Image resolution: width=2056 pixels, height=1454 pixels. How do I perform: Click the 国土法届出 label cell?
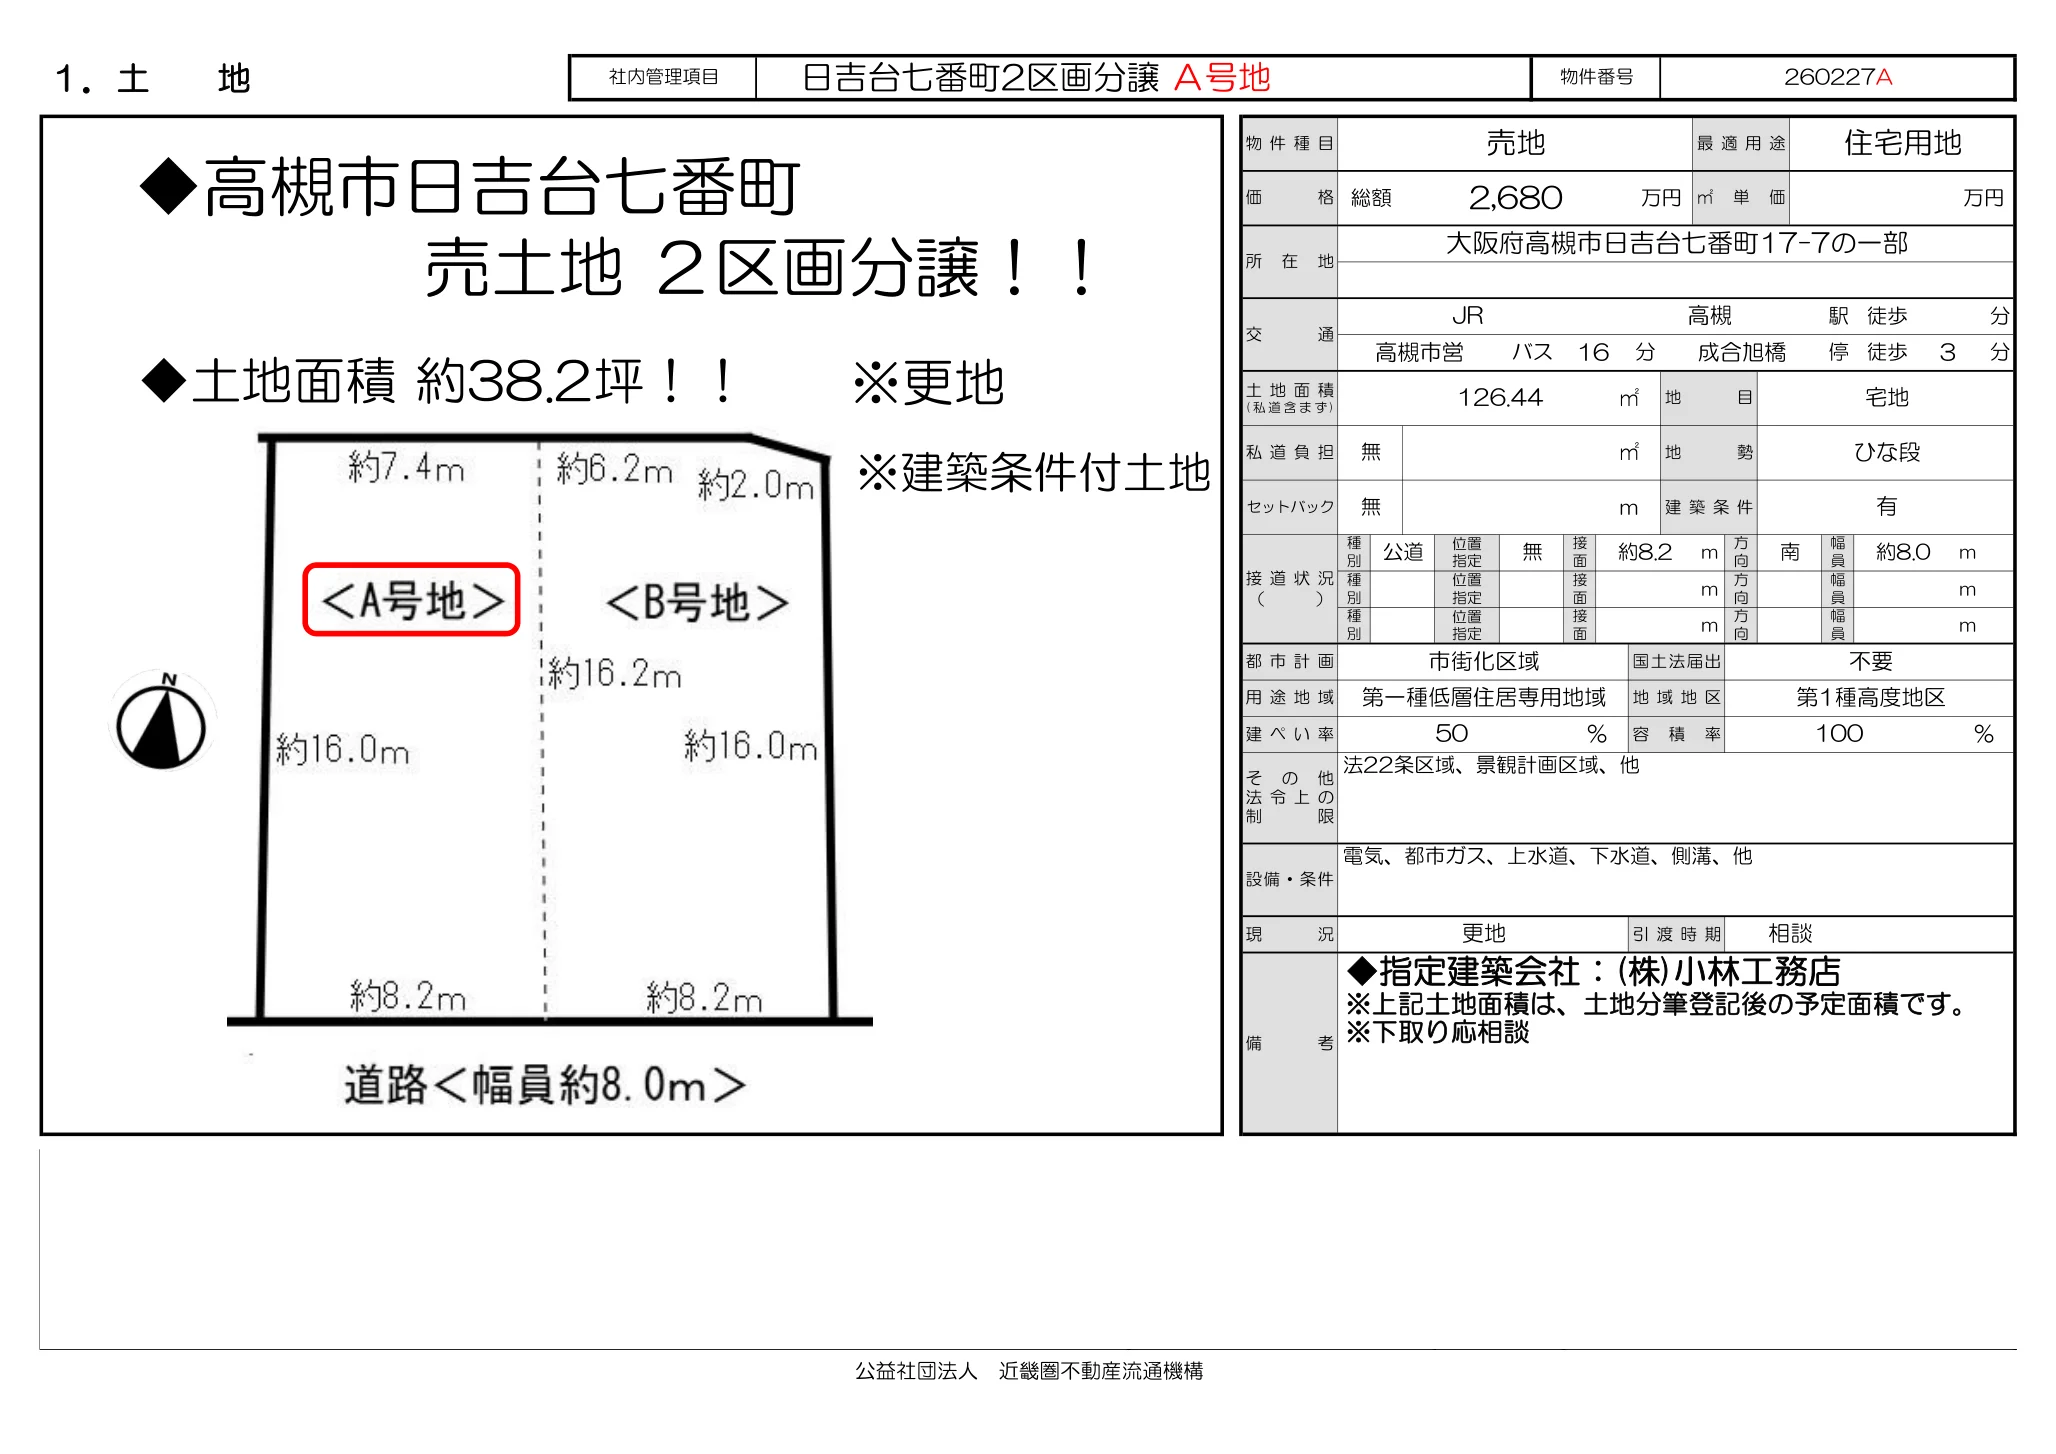pos(1676,661)
